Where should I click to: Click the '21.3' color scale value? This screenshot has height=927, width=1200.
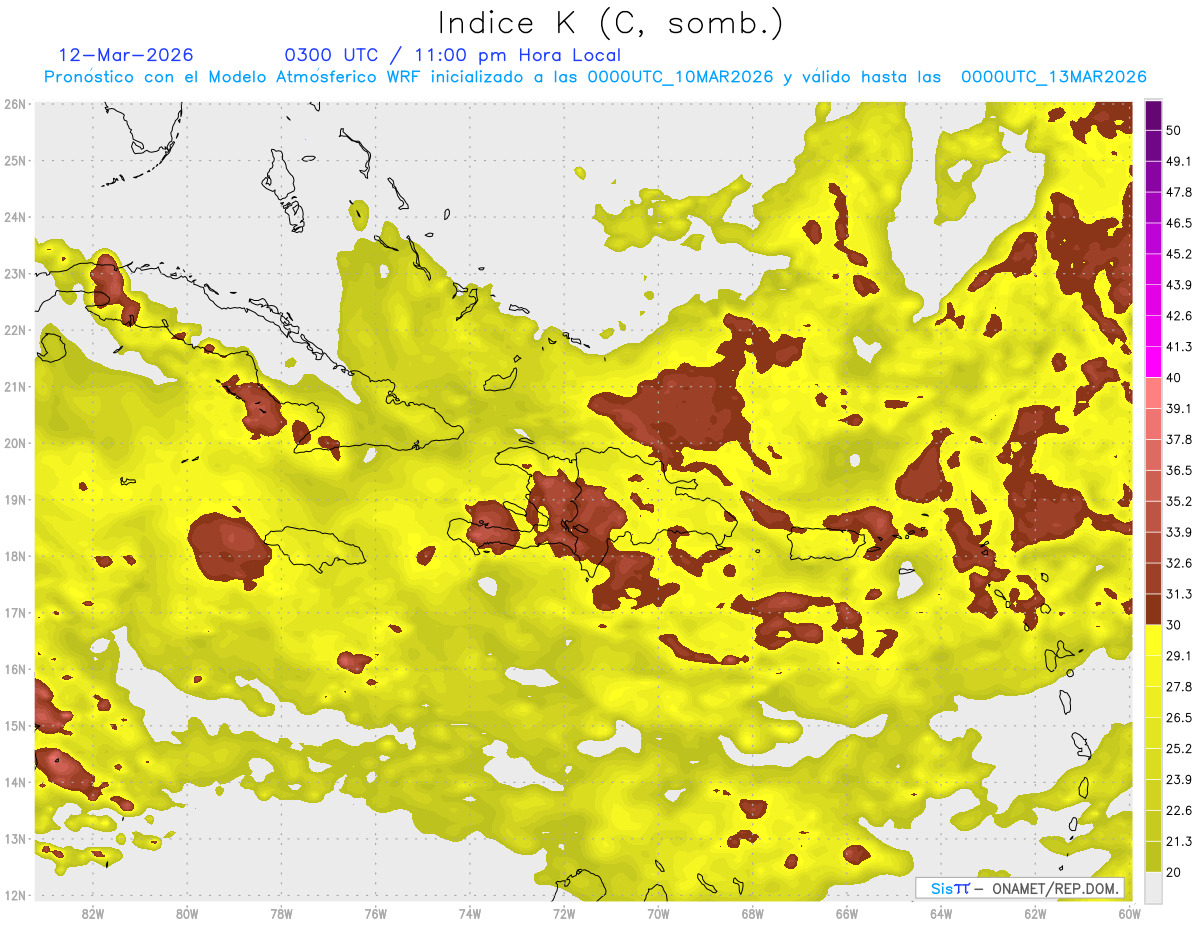pos(1178,842)
